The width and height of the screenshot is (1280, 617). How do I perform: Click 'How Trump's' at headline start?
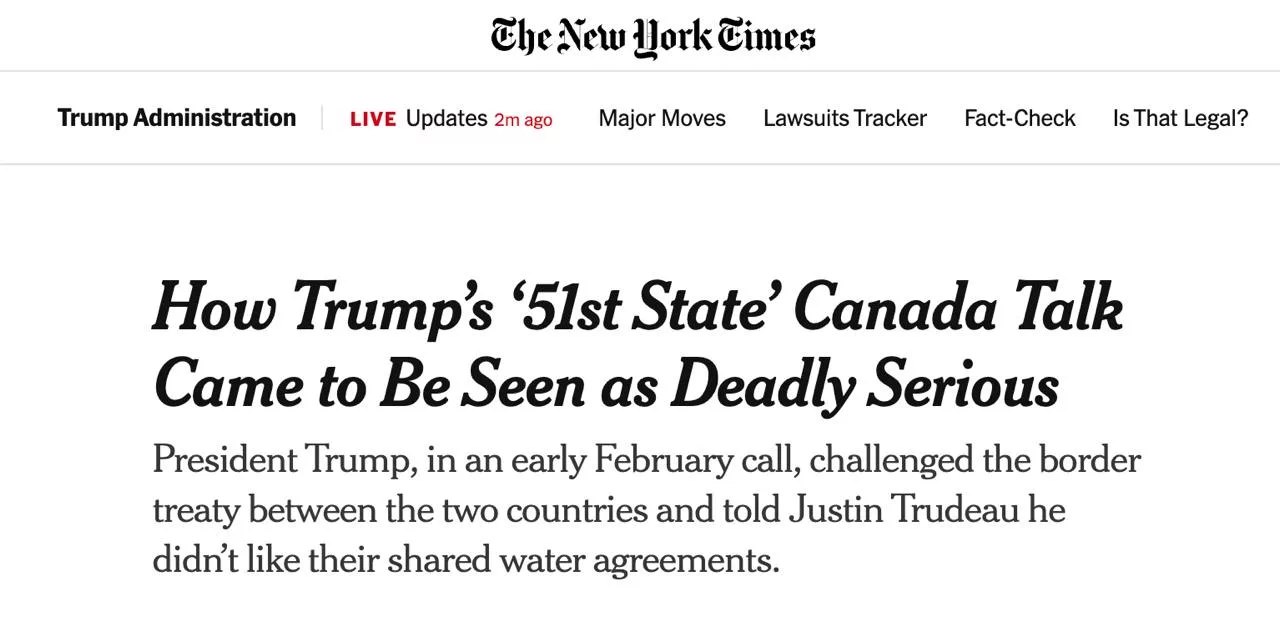322,308
